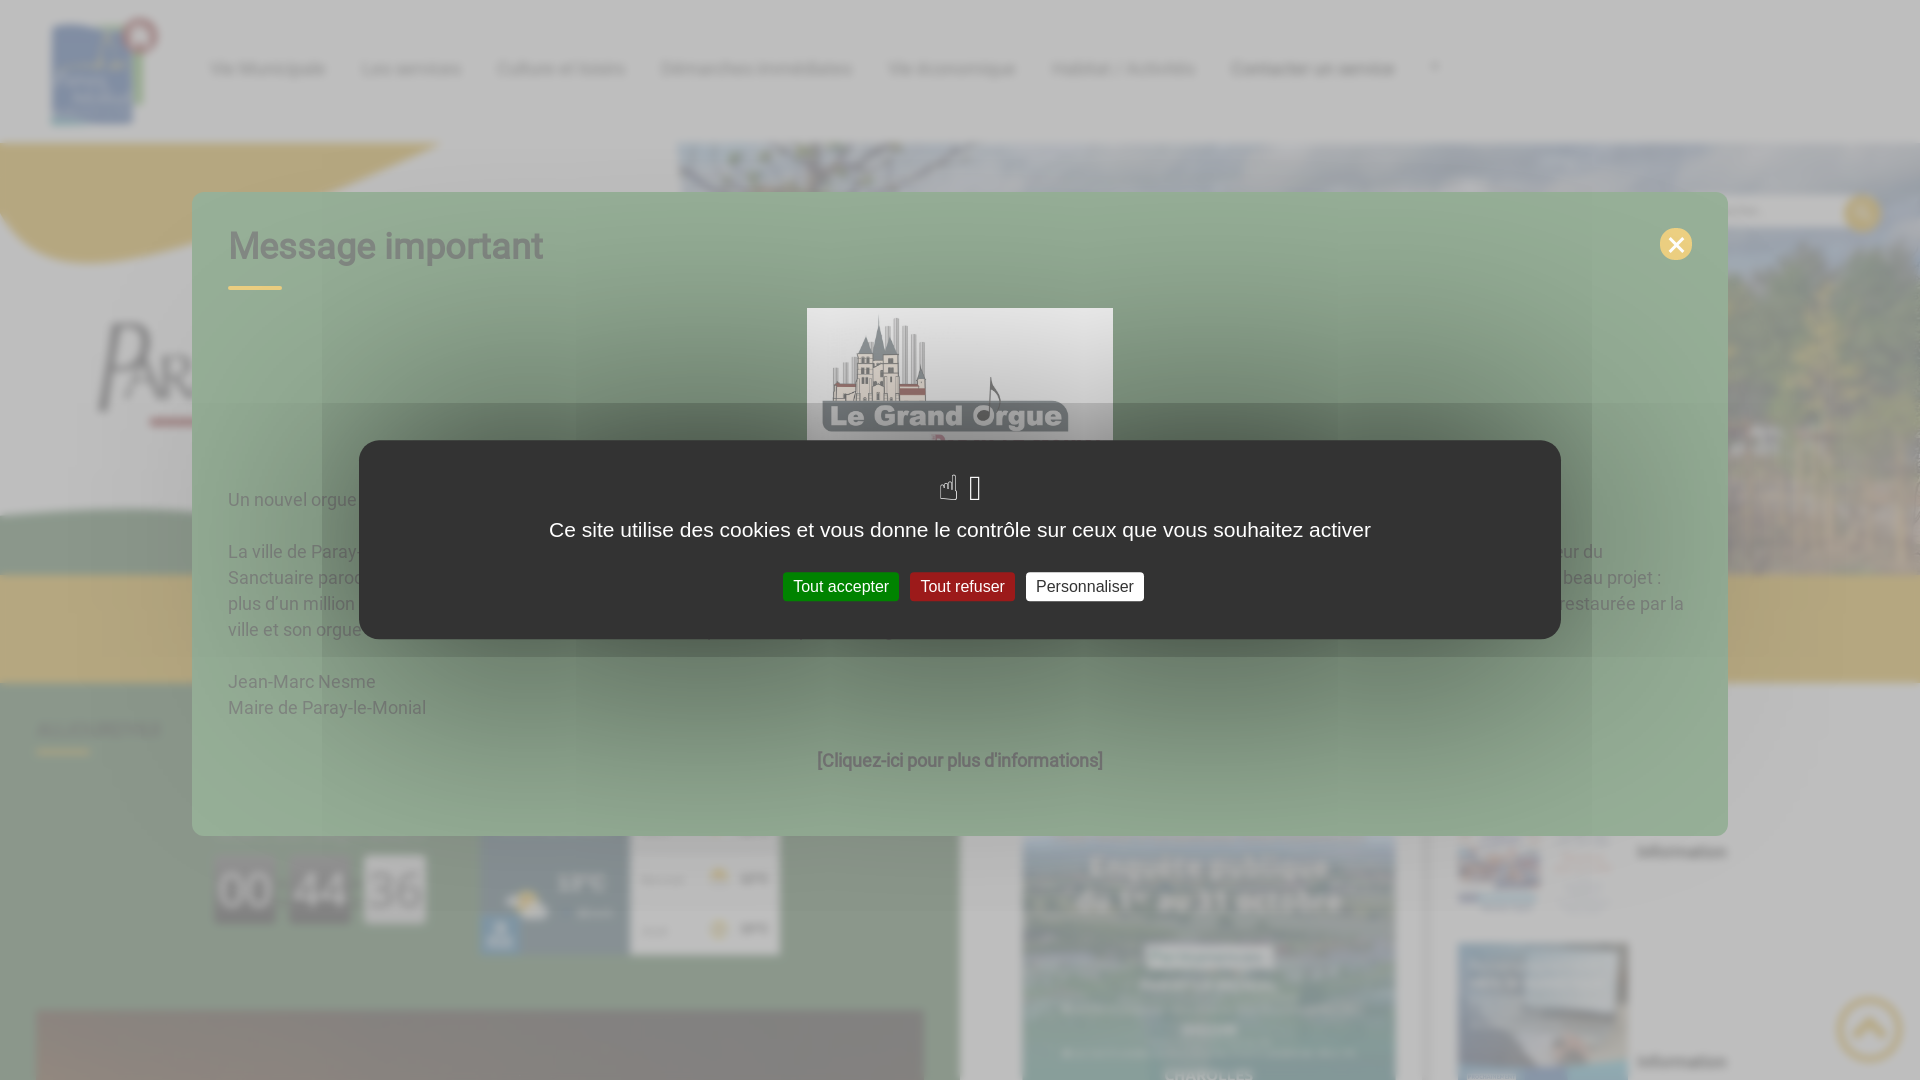Click scroll-to-top arrow icon
This screenshot has height=1080, width=1920.
coord(1868,1028)
